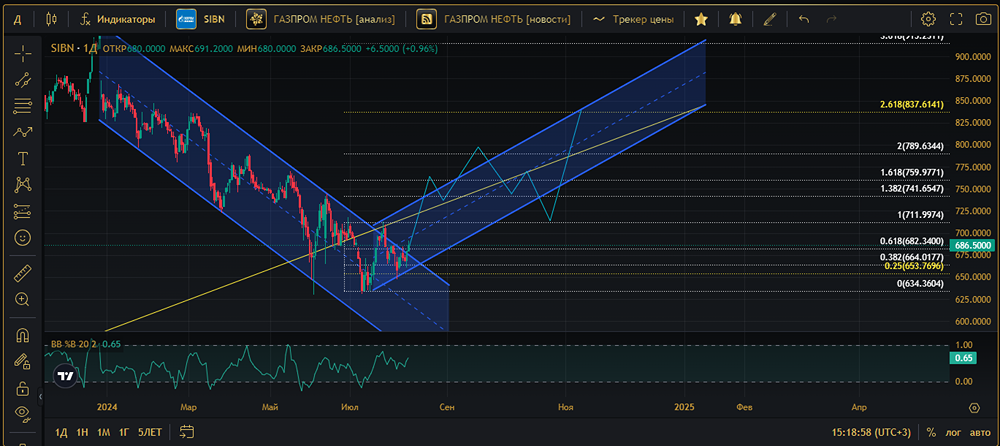Click the 0.25(653.7696) yellow level label

(x=914, y=265)
